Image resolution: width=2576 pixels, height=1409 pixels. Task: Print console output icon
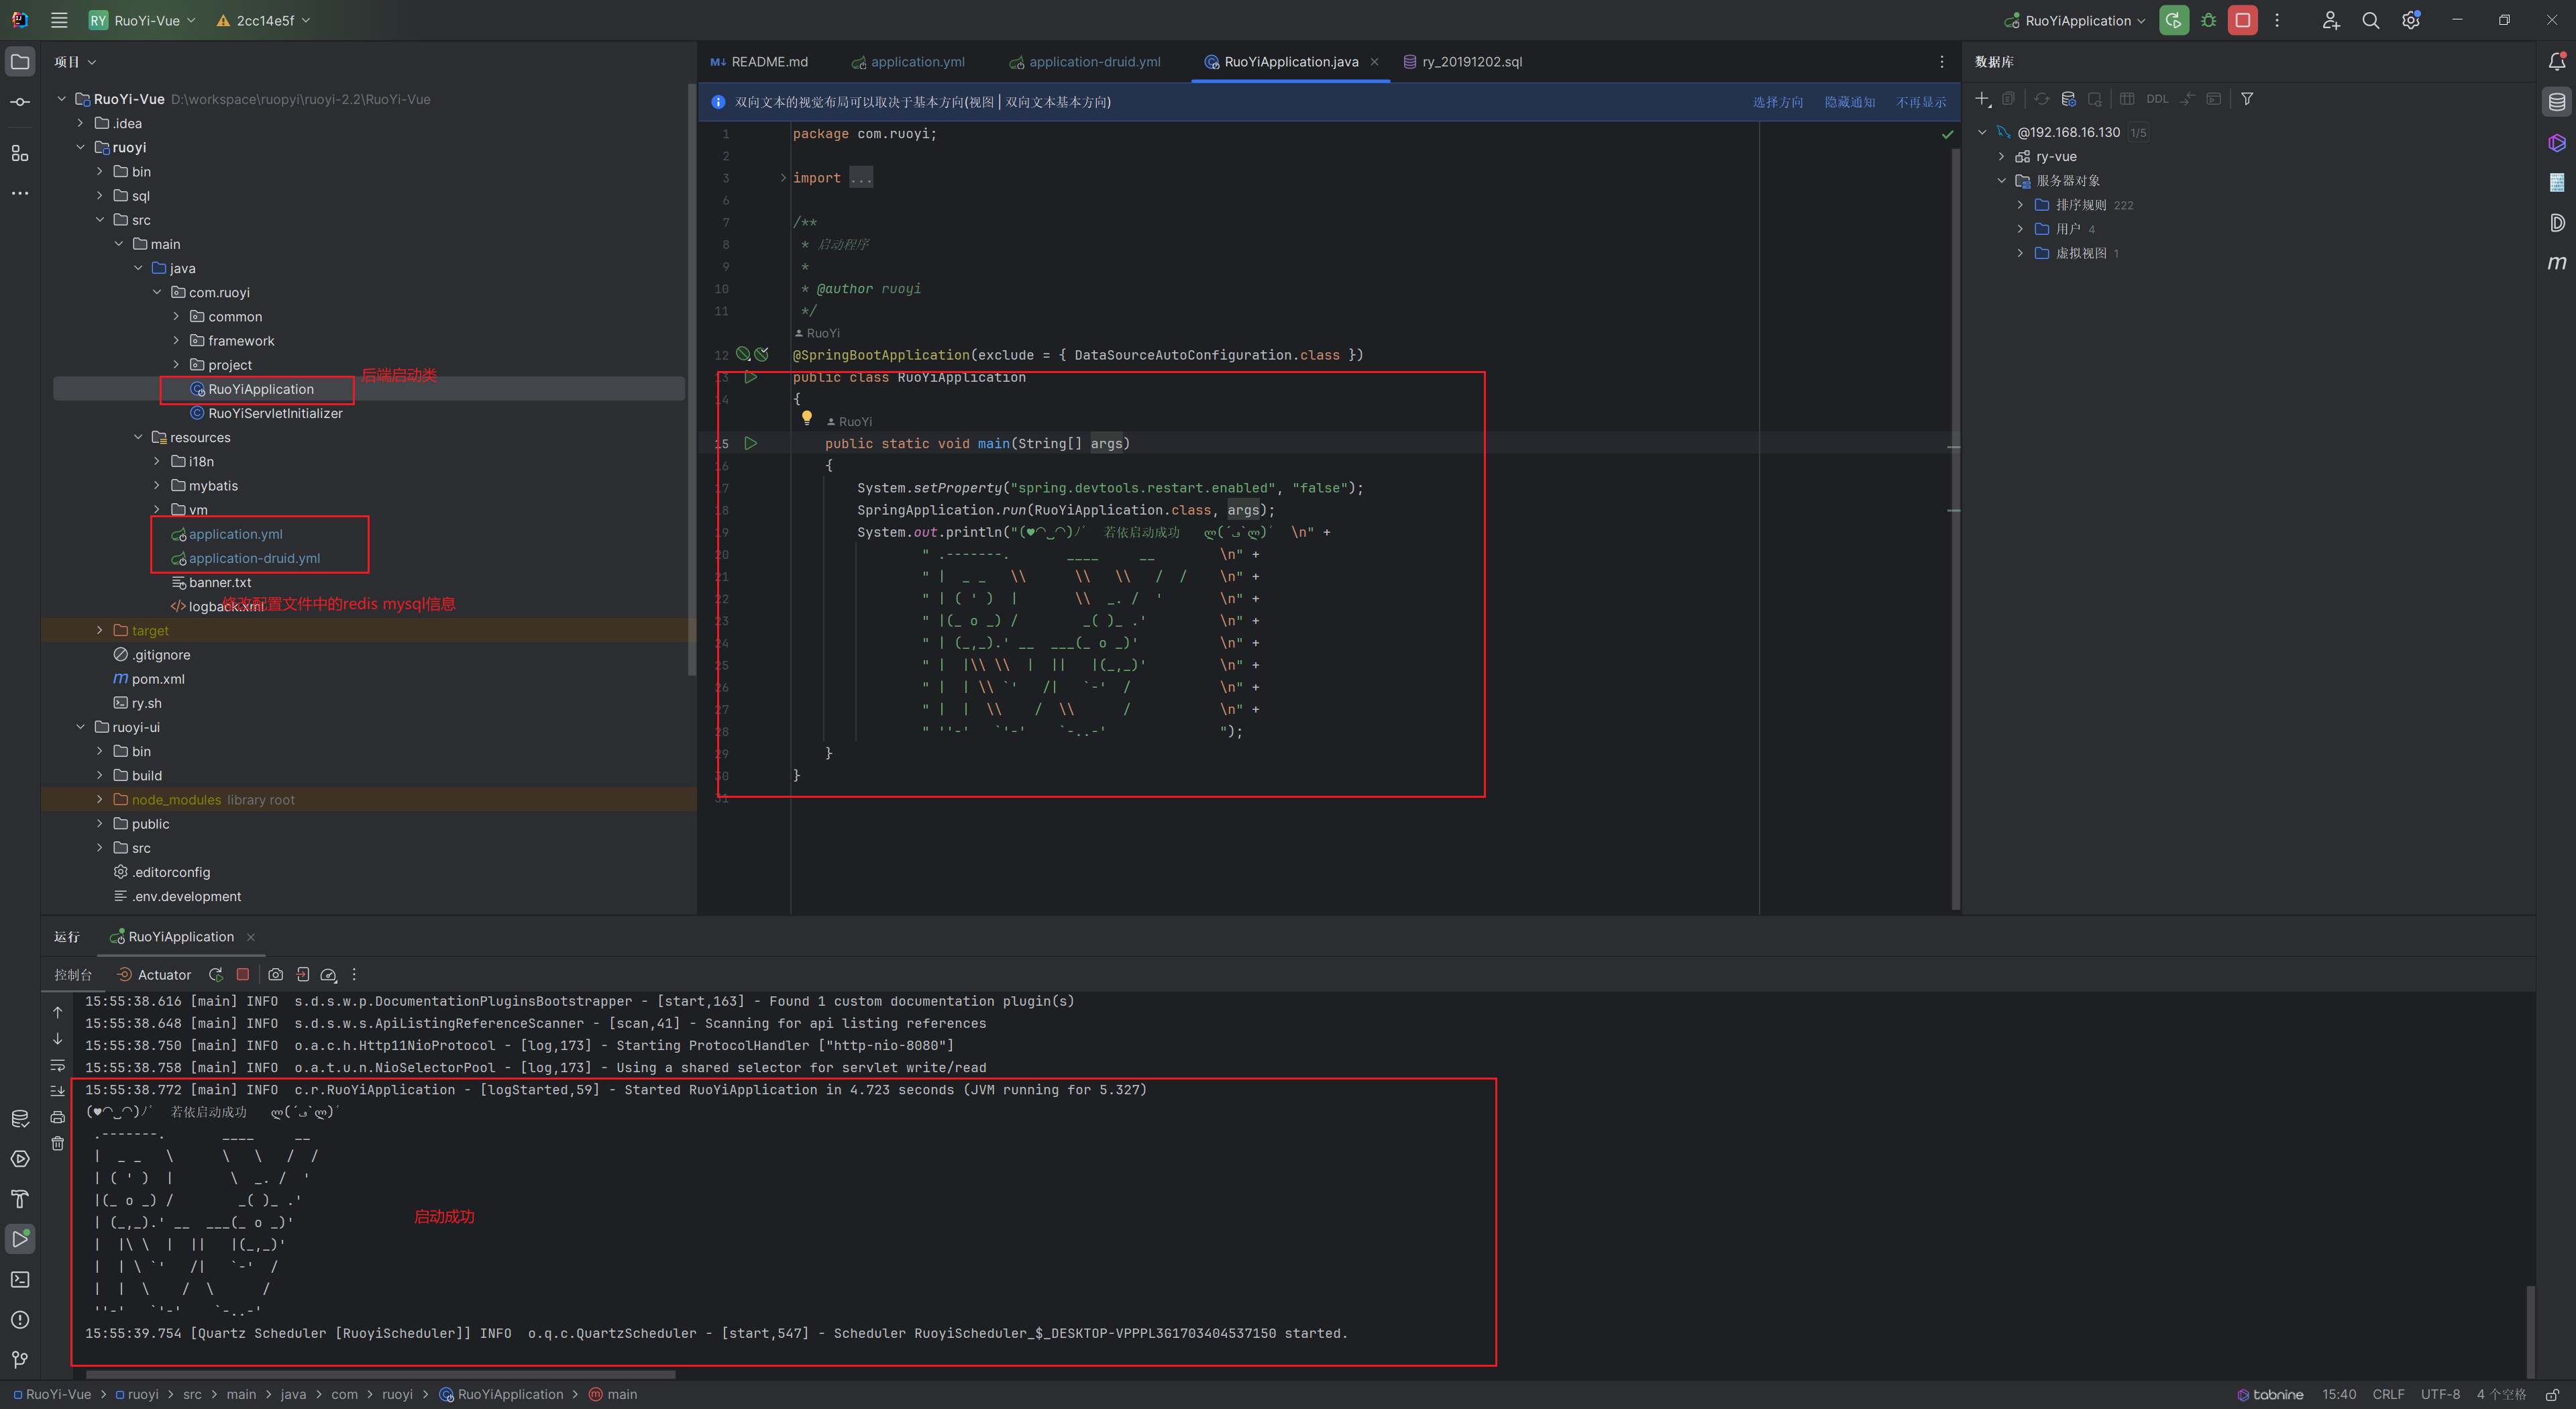point(58,1117)
